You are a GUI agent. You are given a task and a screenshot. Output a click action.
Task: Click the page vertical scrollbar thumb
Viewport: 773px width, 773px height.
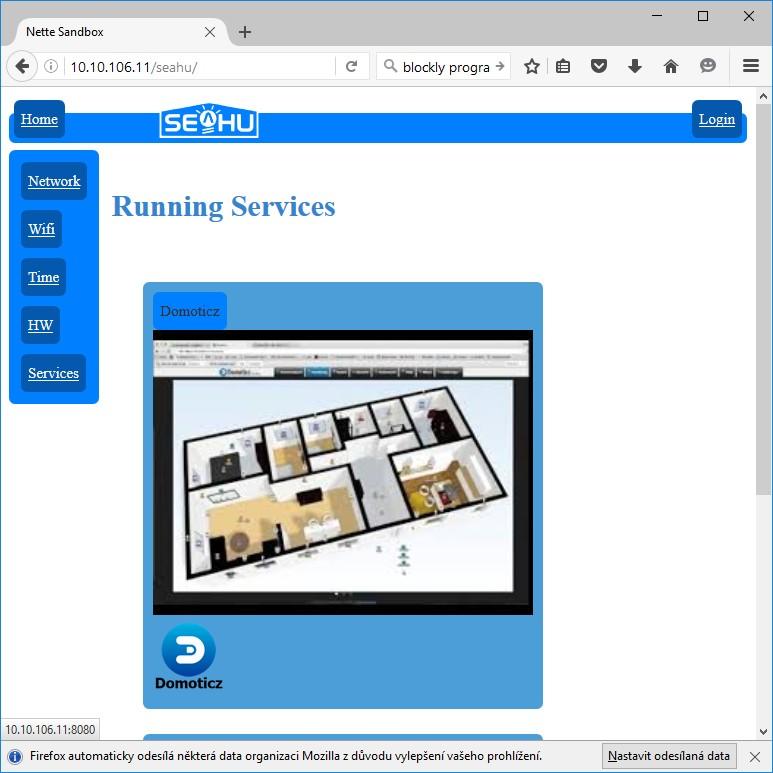(x=763, y=300)
